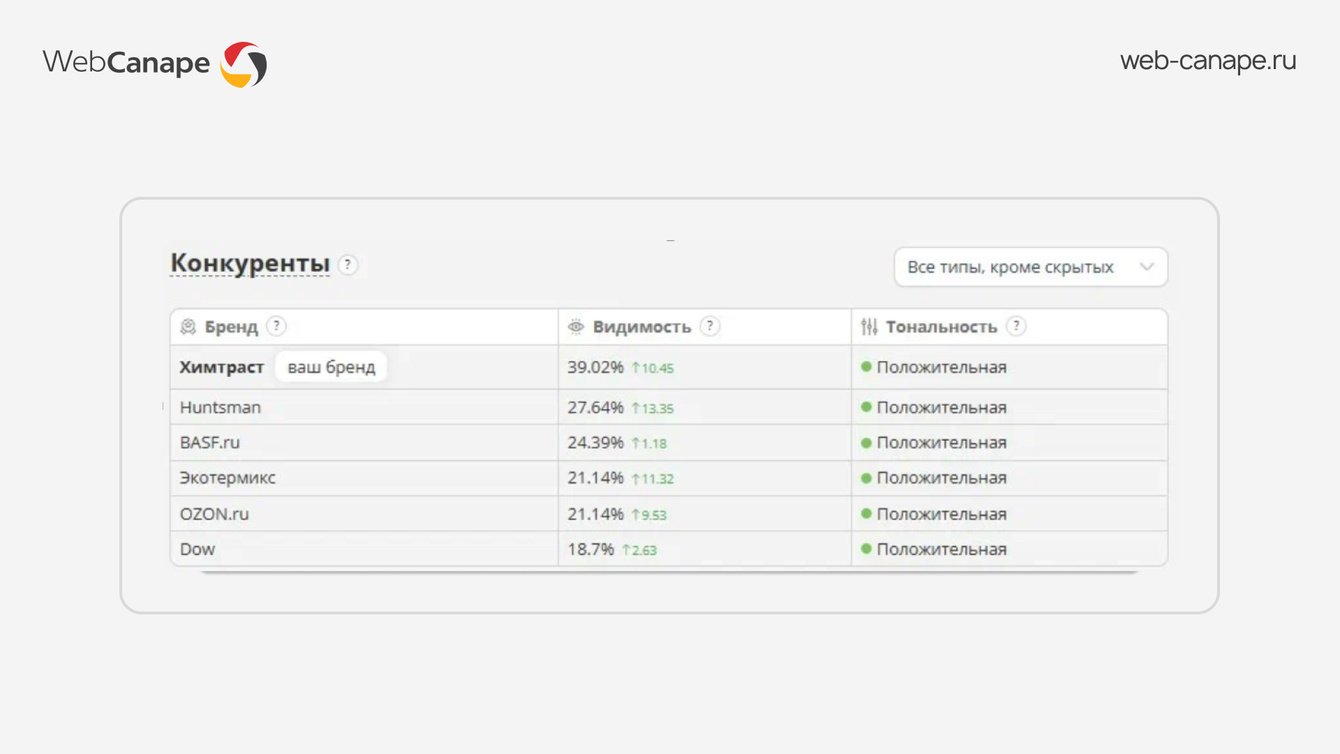Image resolution: width=1340 pixels, height=754 pixels.
Task: Sort table by Бренд column header
Action: [231, 327]
